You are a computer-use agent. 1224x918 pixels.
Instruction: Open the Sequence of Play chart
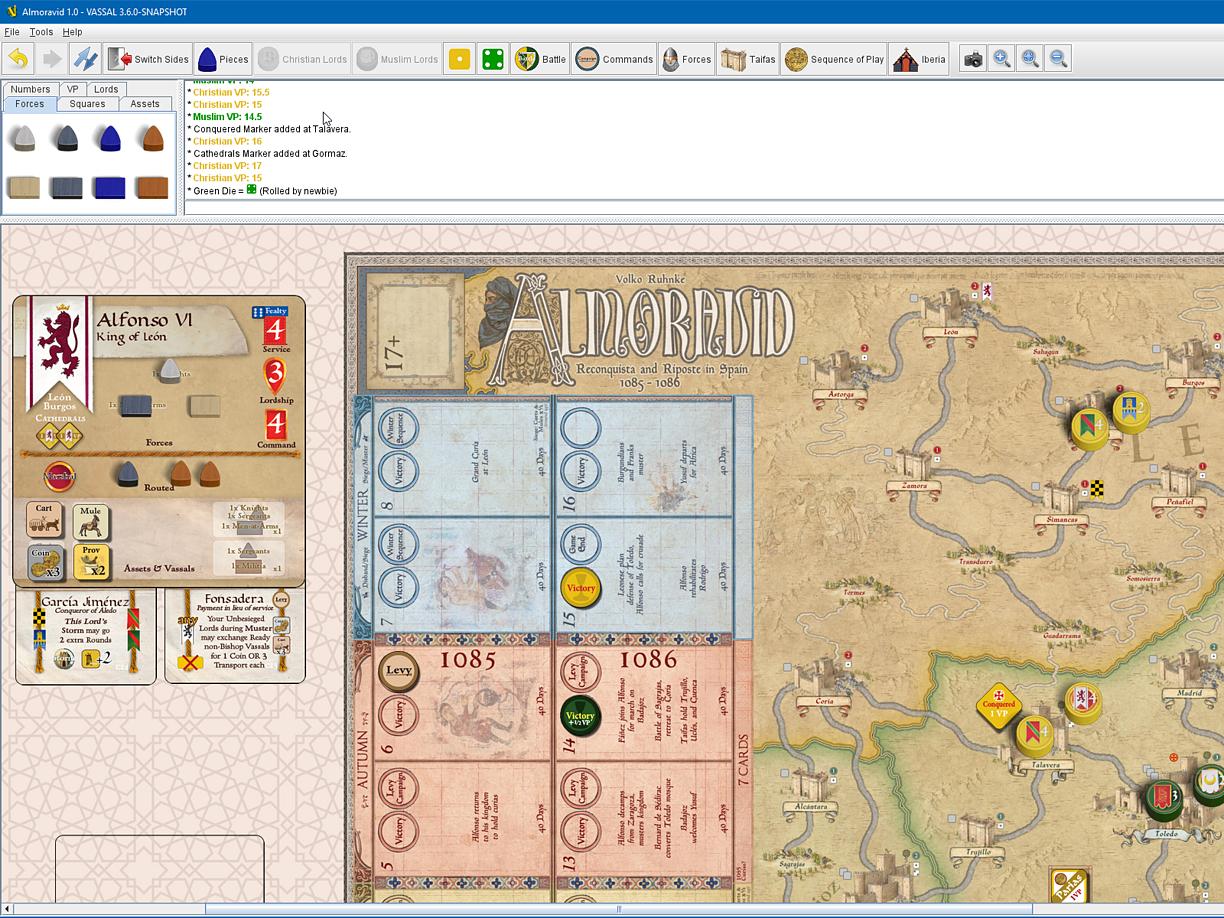(x=833, y=58)
